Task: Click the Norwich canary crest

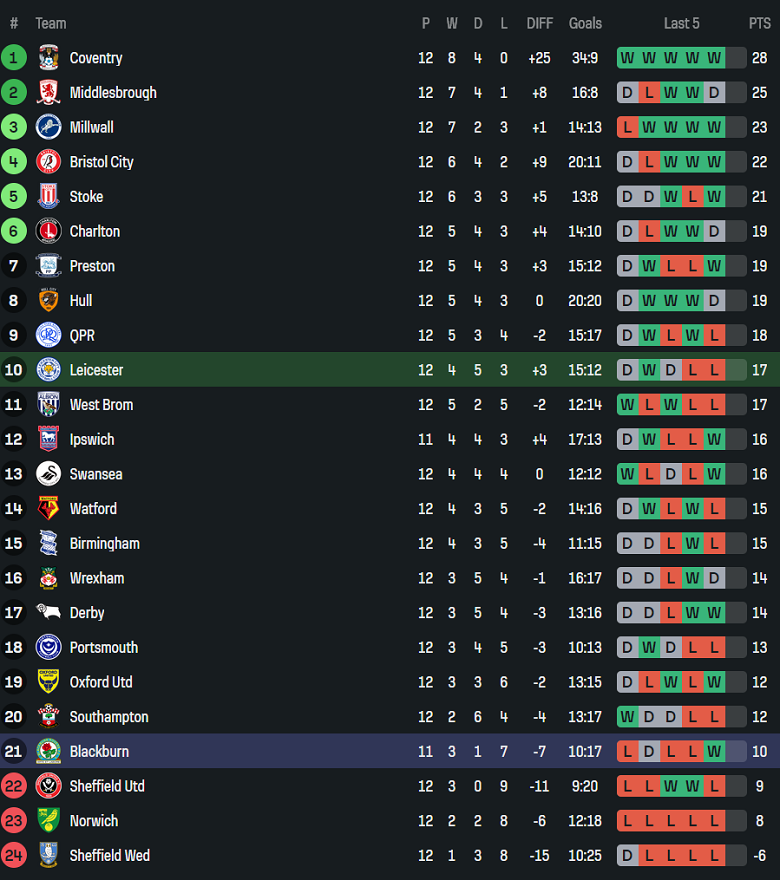Action: [48, 821]
